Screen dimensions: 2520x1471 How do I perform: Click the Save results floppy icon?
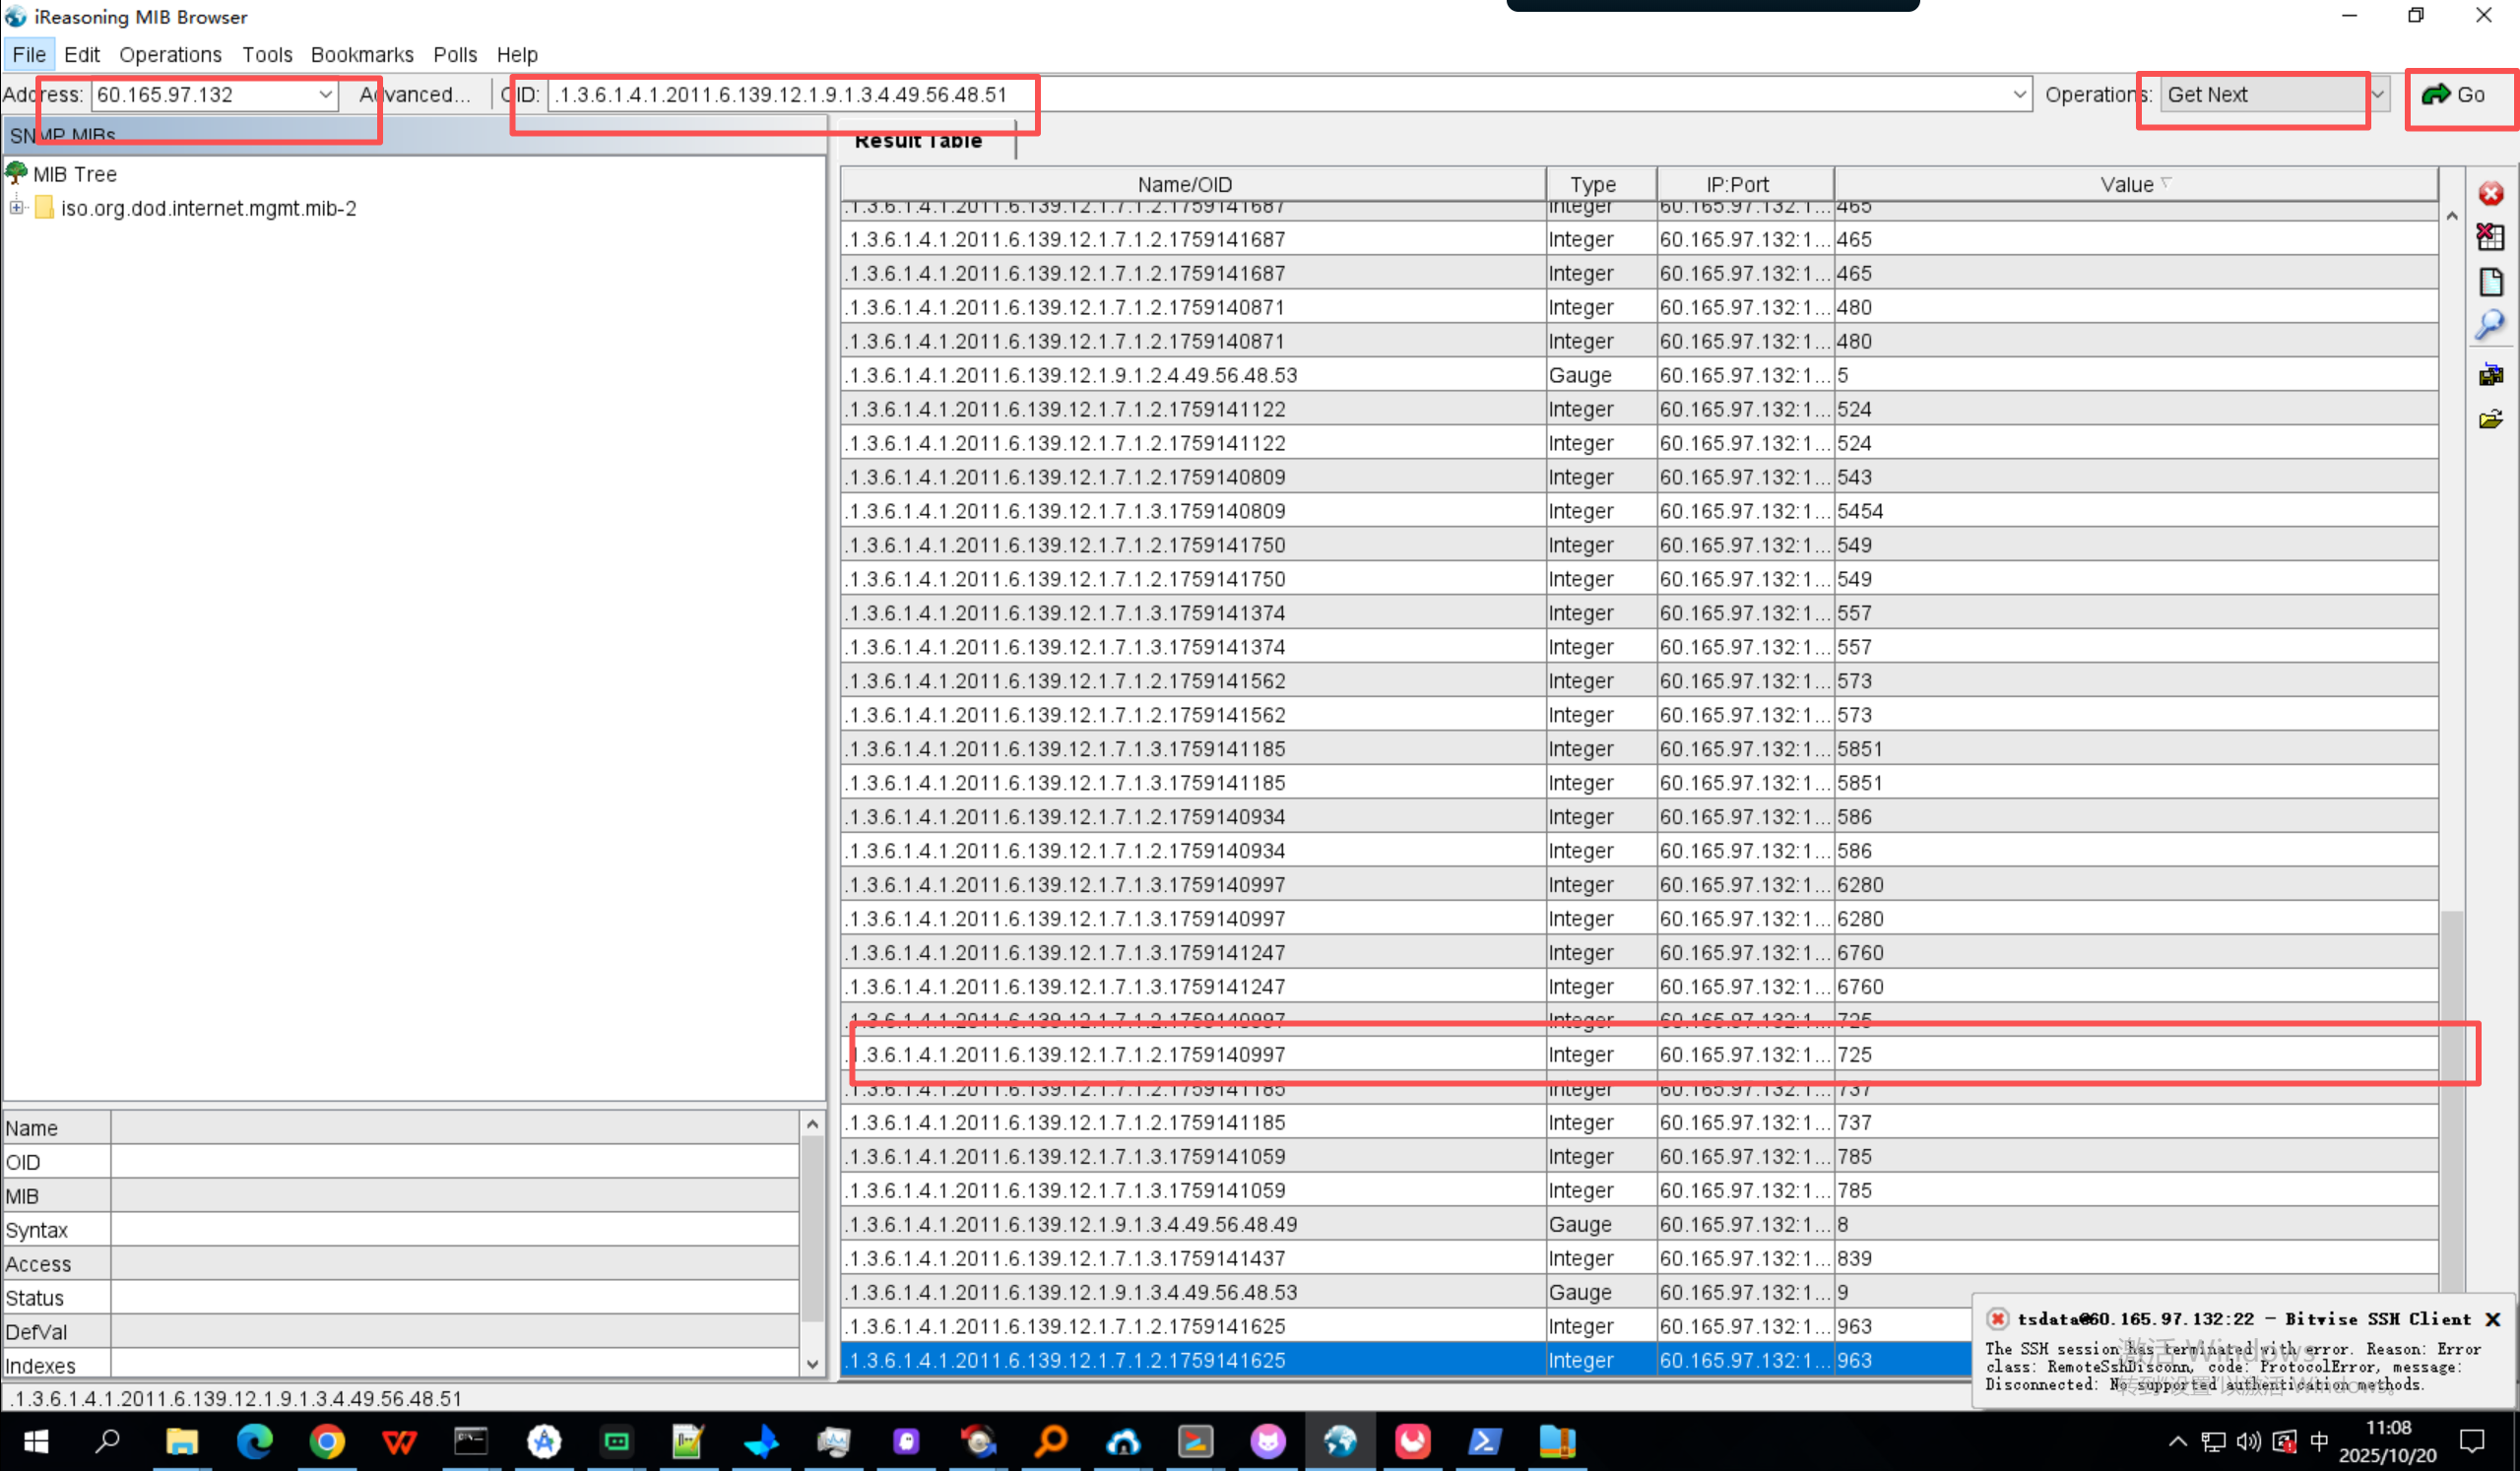pyautogui.click(x=2490, y=375)
